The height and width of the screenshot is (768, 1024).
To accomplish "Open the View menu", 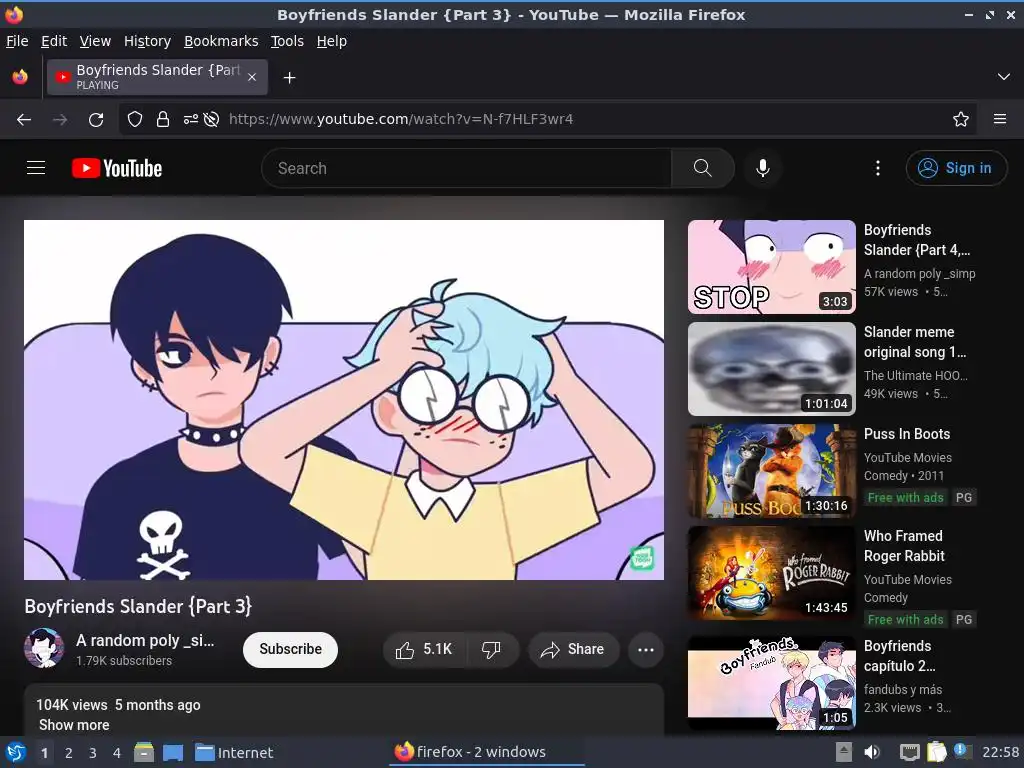I will point(95,41).
